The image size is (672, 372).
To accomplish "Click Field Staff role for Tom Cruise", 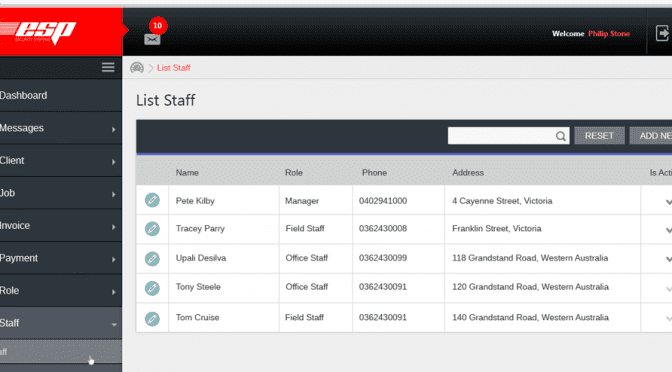I will point(304,318).
